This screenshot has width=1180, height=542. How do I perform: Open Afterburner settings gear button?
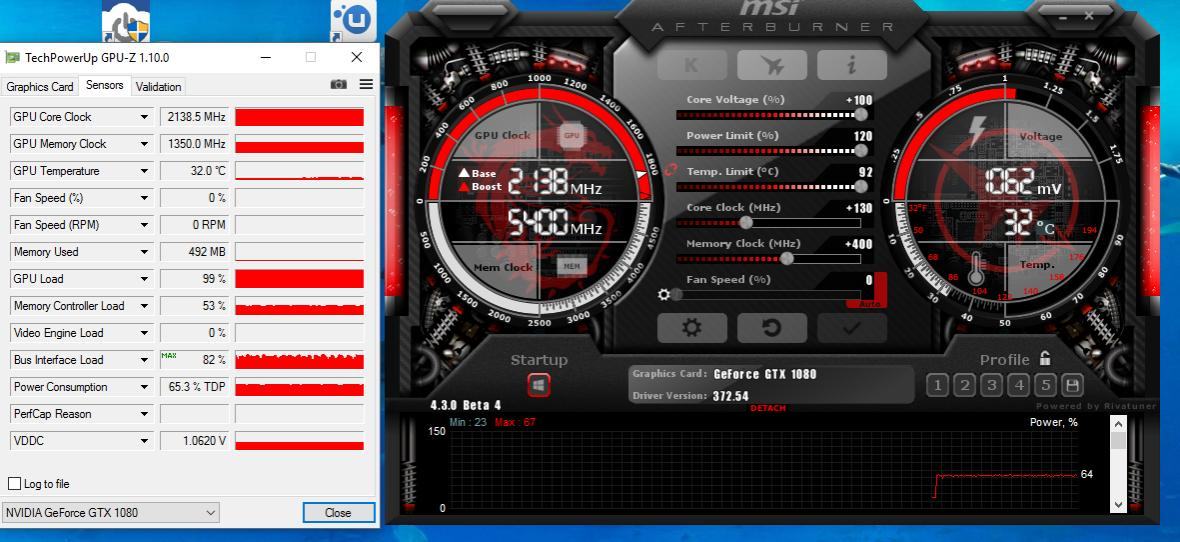692,328
